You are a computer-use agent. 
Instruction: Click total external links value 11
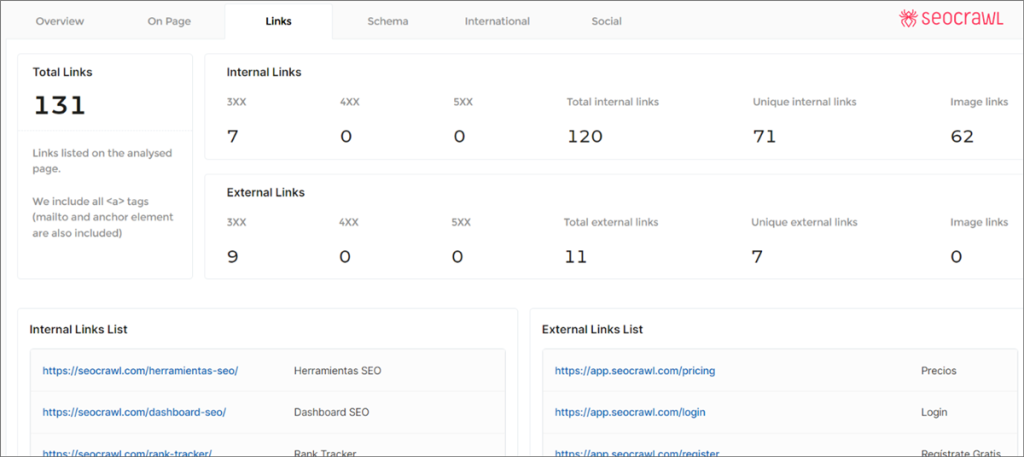tap(576, 257)
